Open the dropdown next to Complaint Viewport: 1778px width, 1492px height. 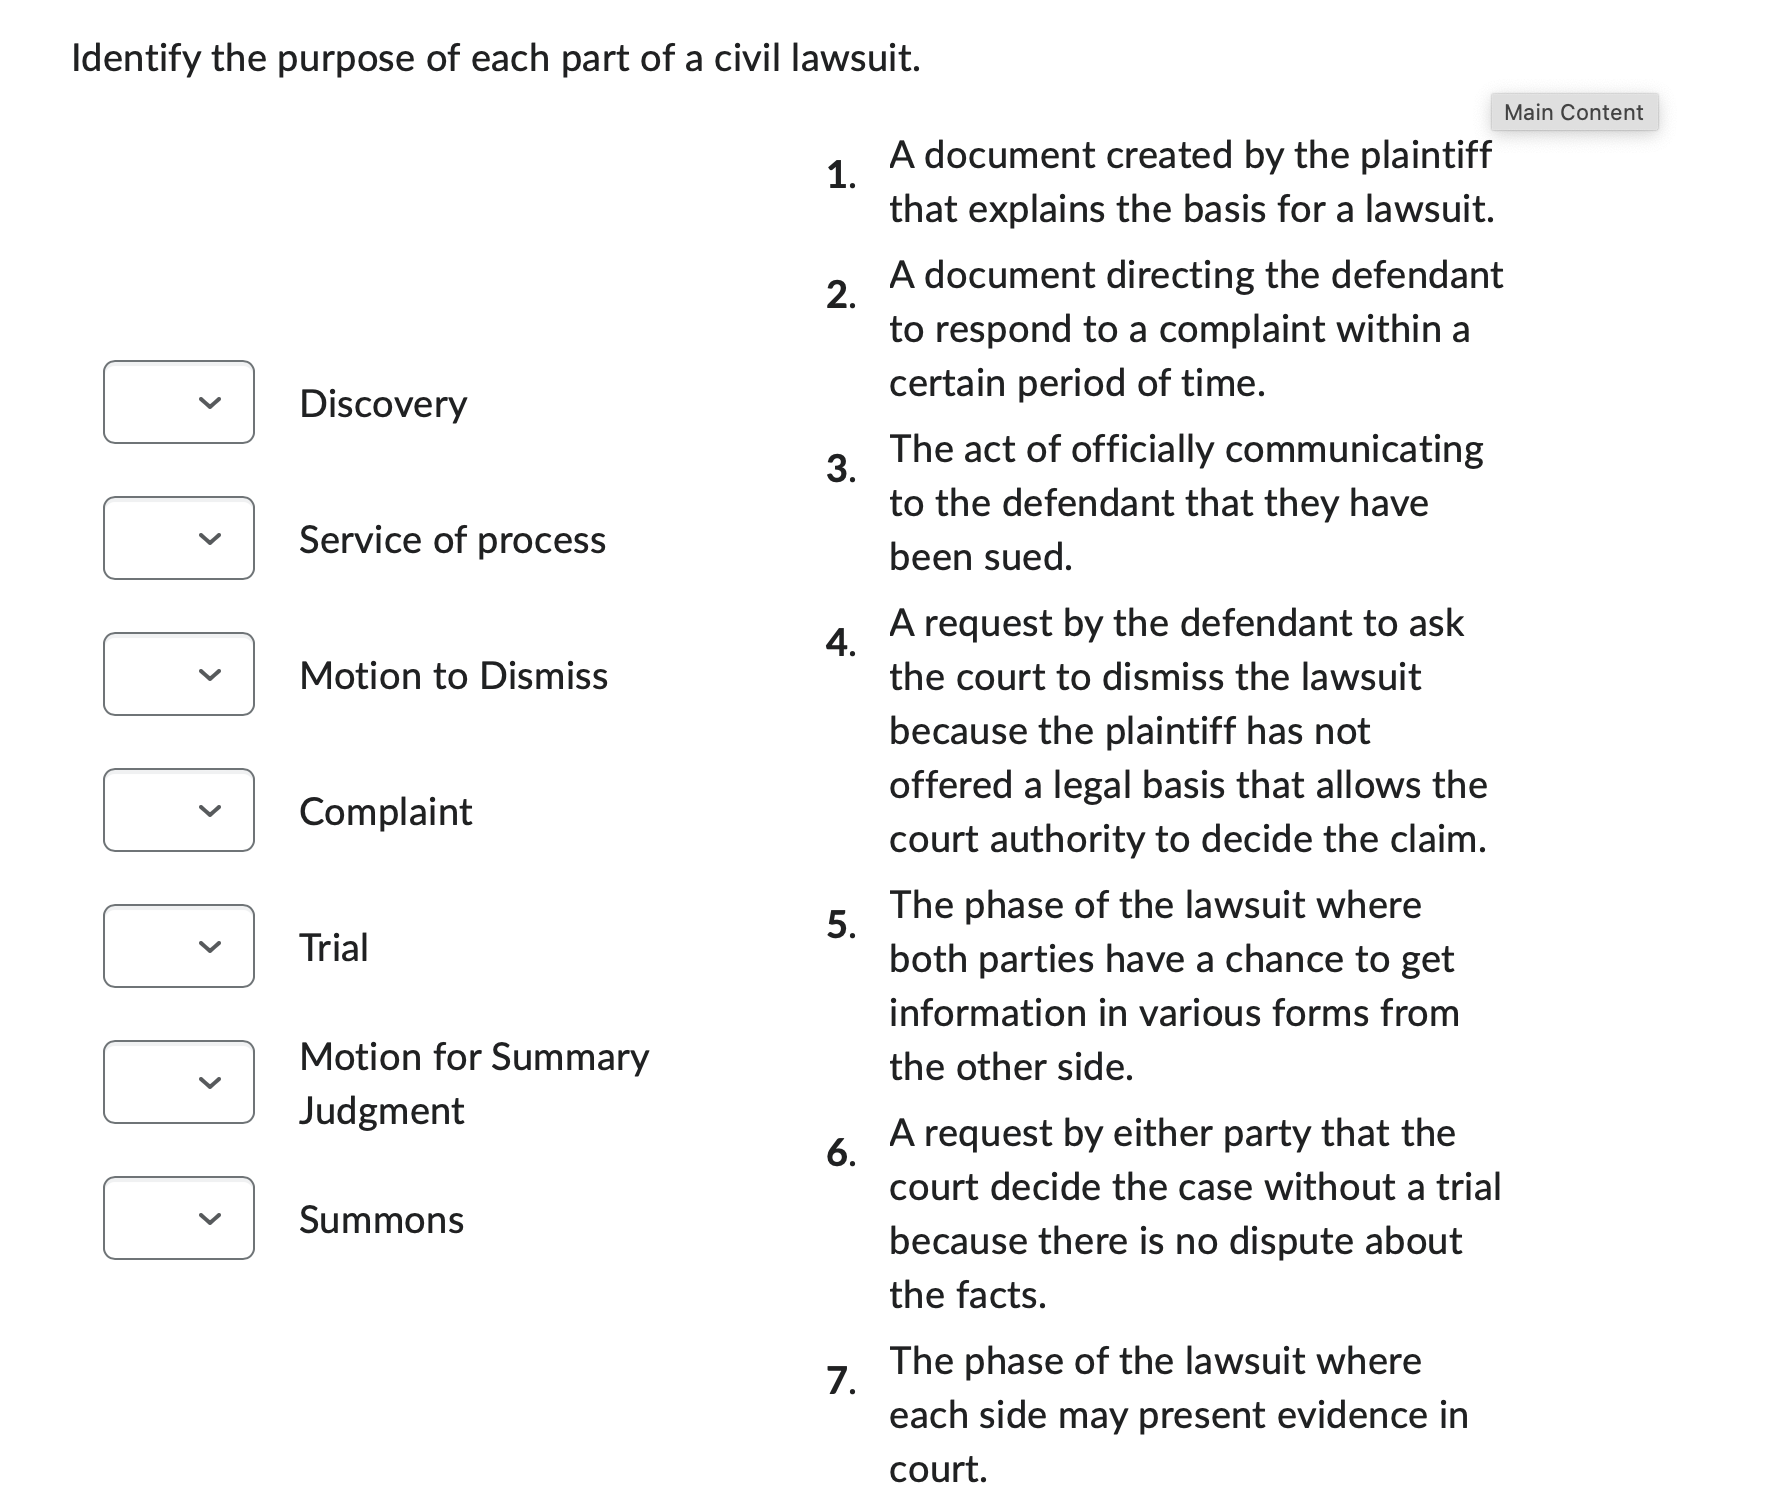point(178,810)
